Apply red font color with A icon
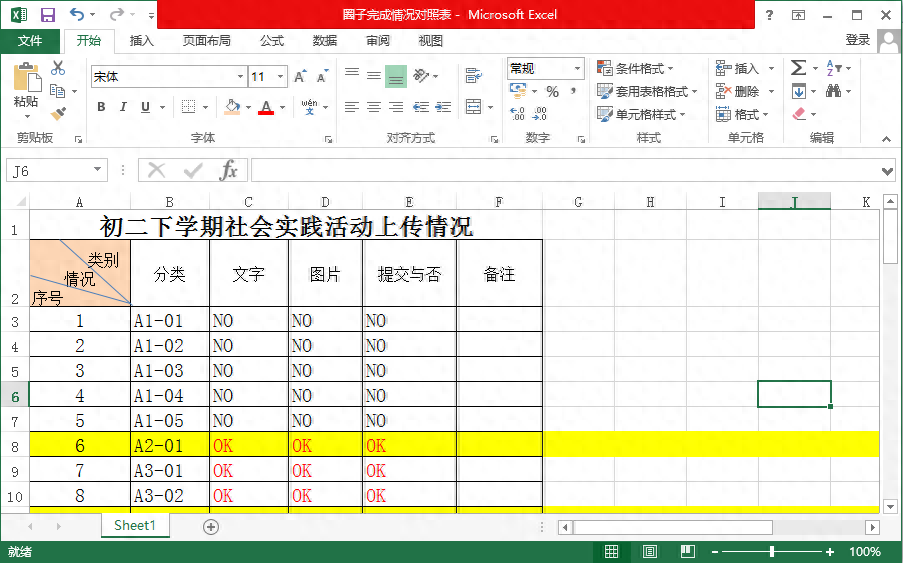 coord(266,106)
